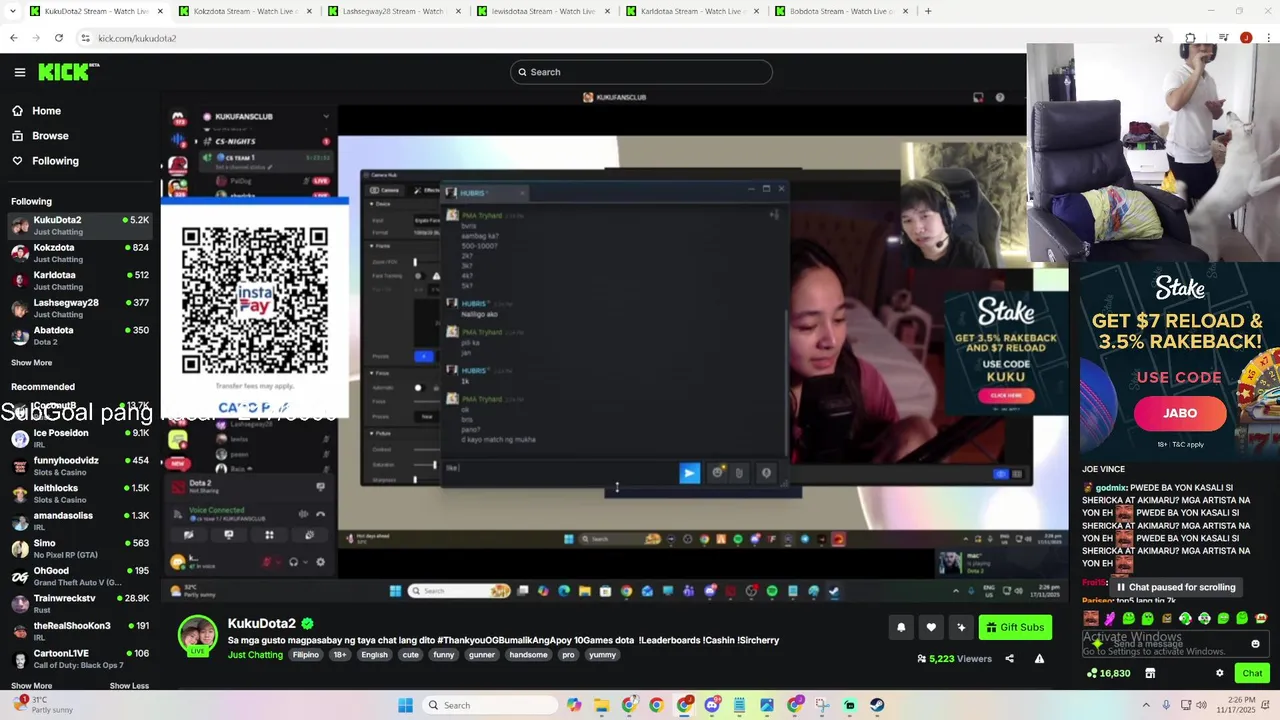The height and width of the screenshot is (720, 1280).
Task: Open CartoonL1VE recommended channel
Action: (x=80, y=659)
